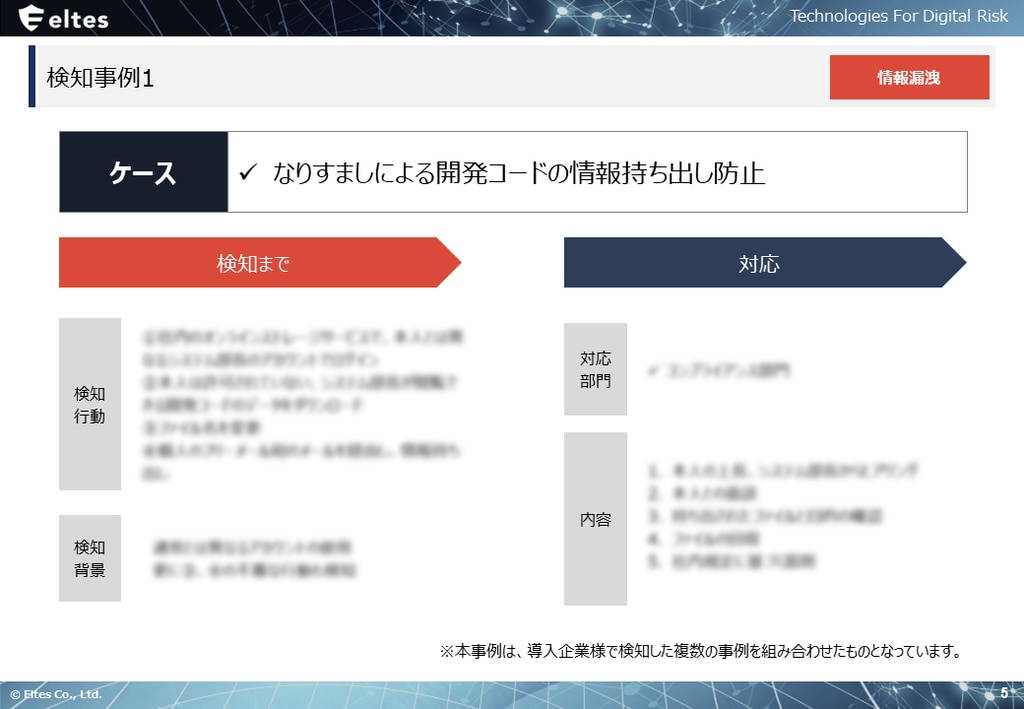Viewport: 1024px width, 709px height.
Task: Select the red 情報漏洩 tag
Action: point(909,77)
